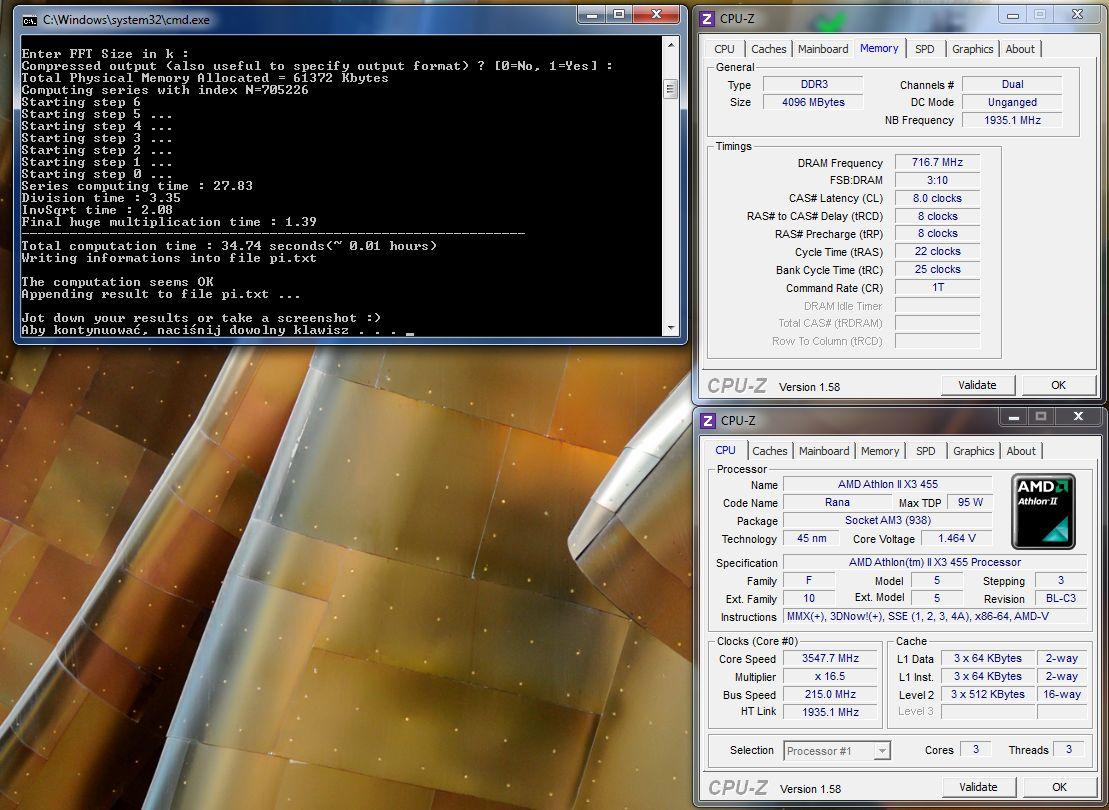Click the Specification AMD Athlon(tm) II X3 field
1109x810 pixels.
935,563
